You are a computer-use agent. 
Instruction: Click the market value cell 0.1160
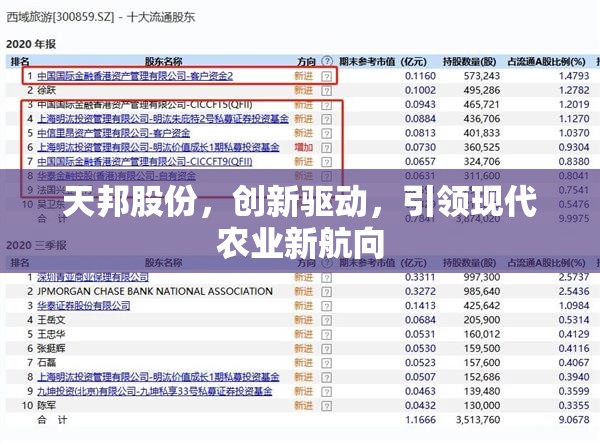pos(421,76)
